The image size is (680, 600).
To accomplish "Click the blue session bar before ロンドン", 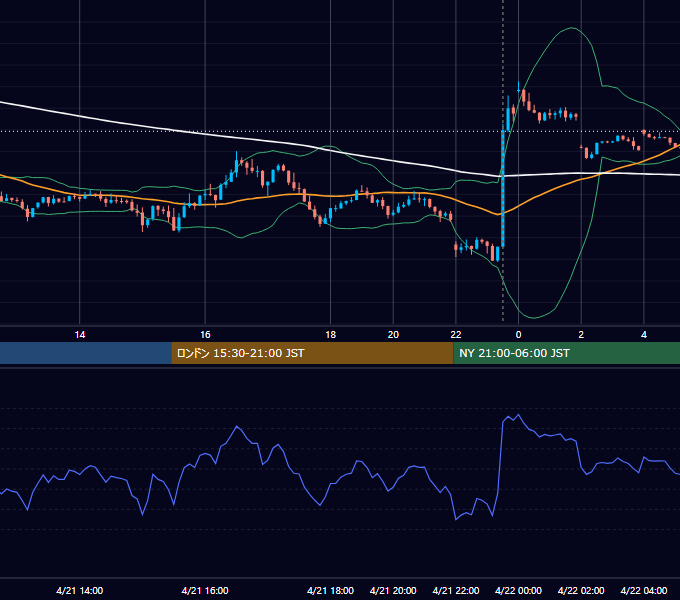I will pyautogui.click(x=86, y=353).
